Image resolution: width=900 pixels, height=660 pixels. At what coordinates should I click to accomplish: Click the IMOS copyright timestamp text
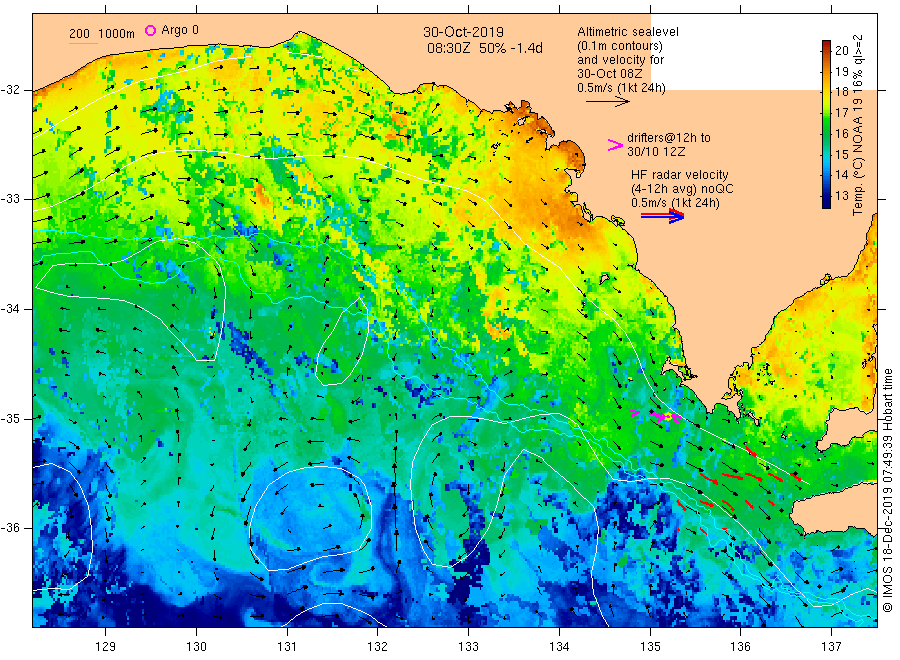(887, 490)
